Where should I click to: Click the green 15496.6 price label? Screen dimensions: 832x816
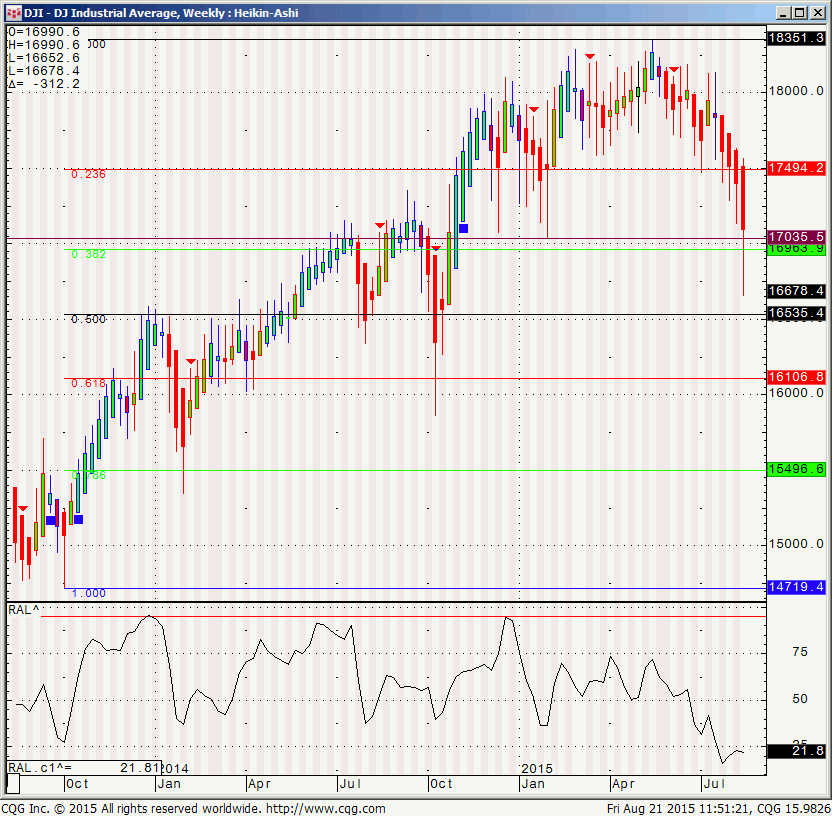795,469
